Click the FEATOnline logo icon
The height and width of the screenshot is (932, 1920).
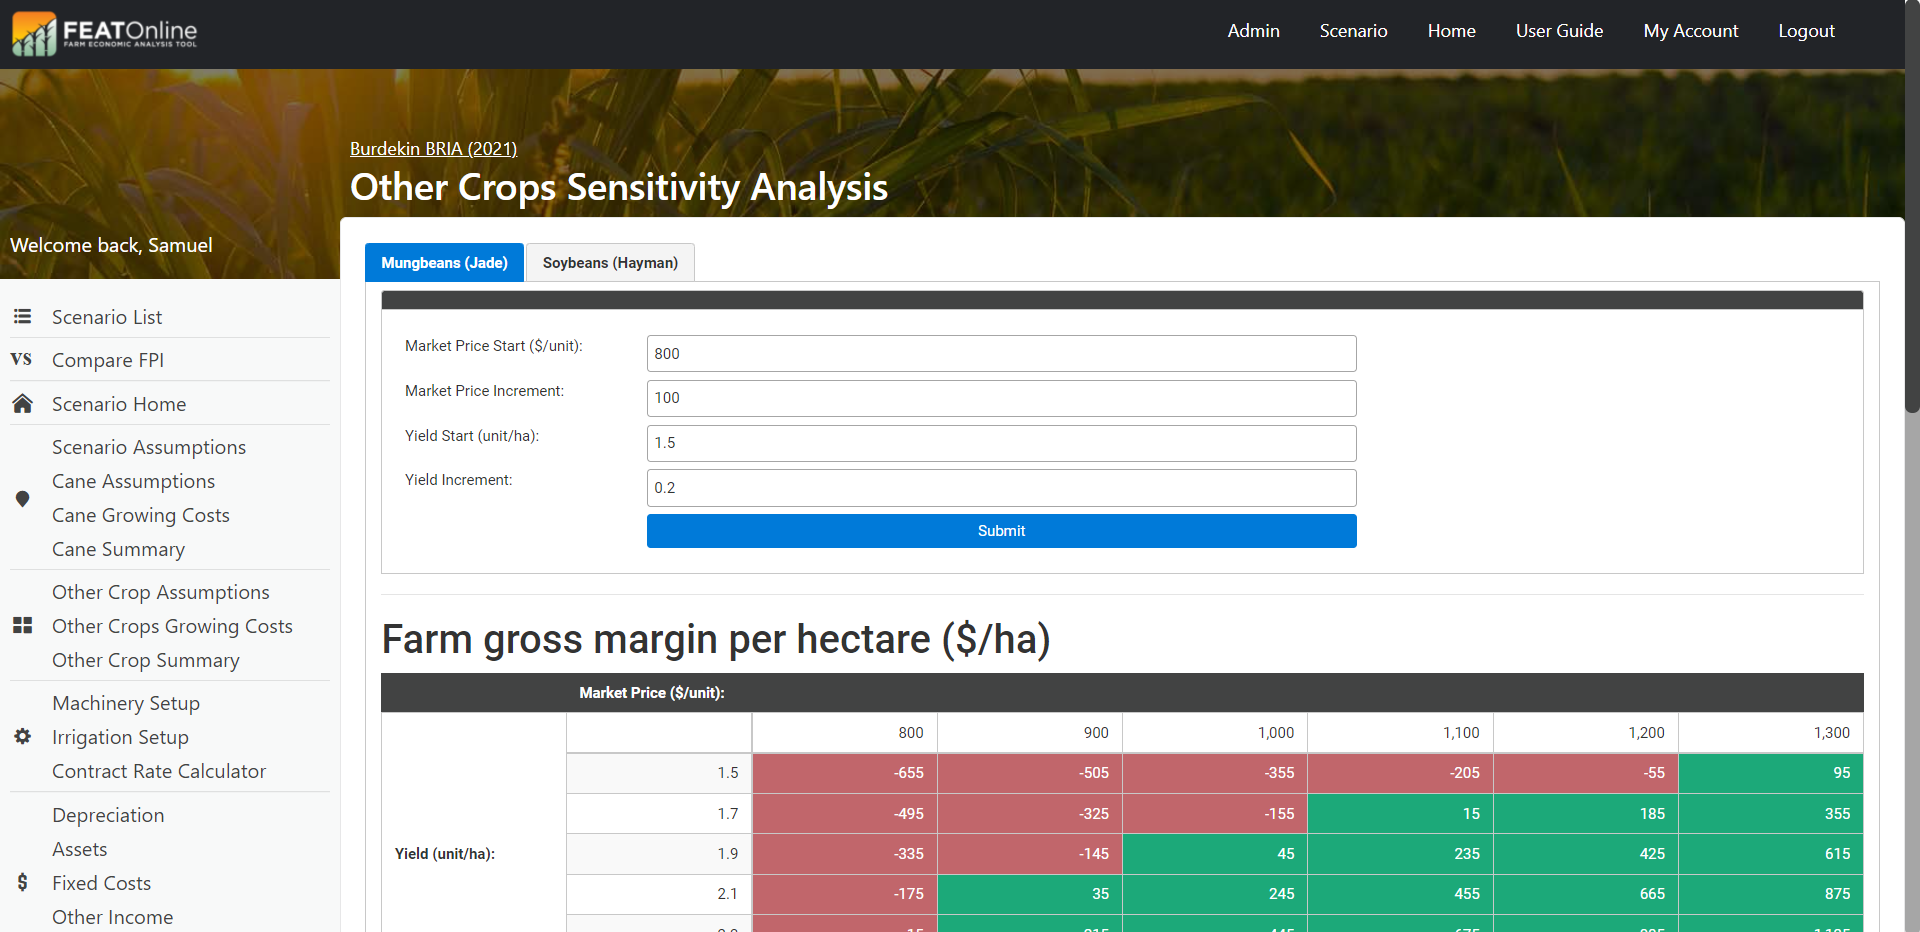34,33
